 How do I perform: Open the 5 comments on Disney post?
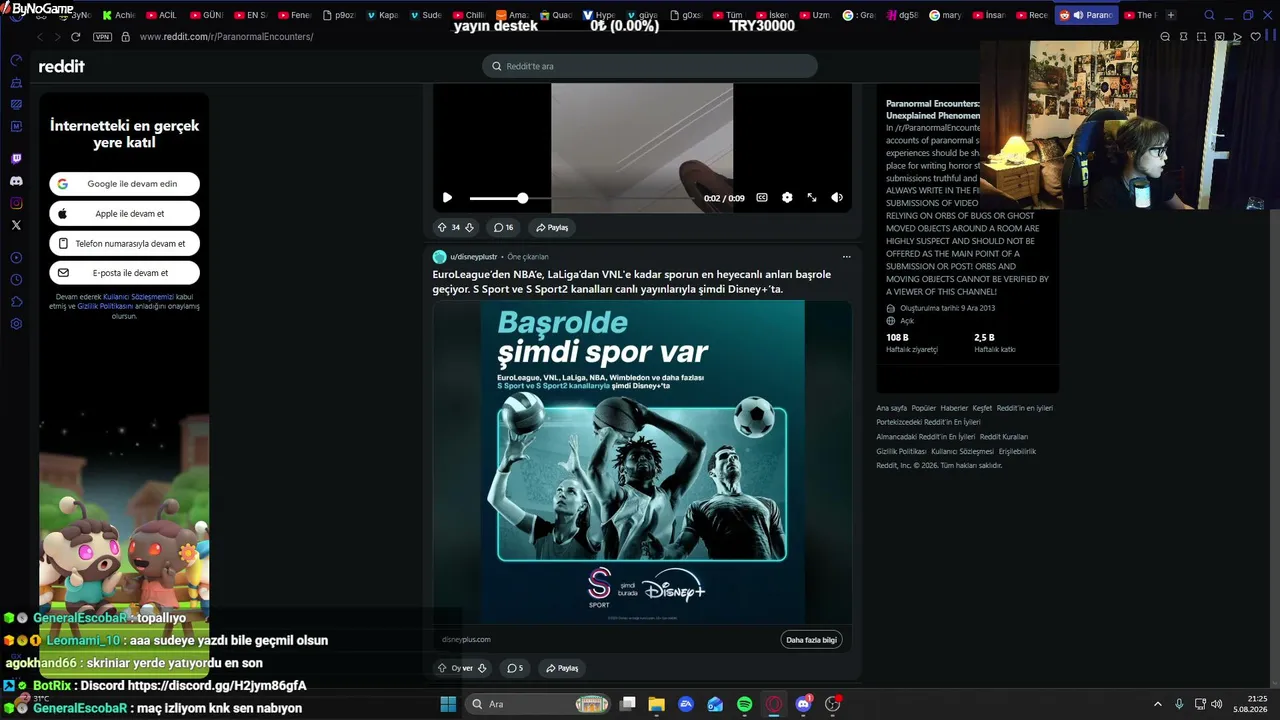tap(515, 668)
